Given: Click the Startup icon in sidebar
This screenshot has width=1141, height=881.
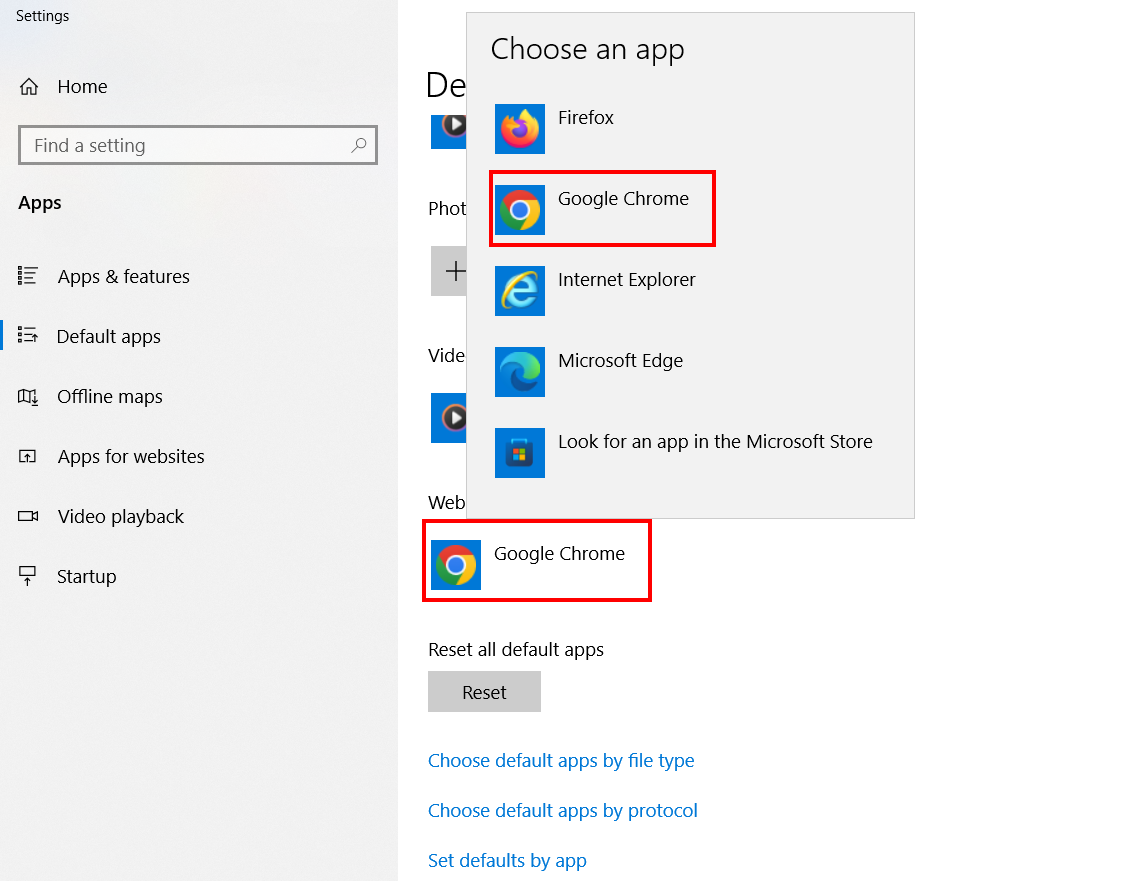Looking at the screenshot, I should pyautogui.click(x=28, y=575).
